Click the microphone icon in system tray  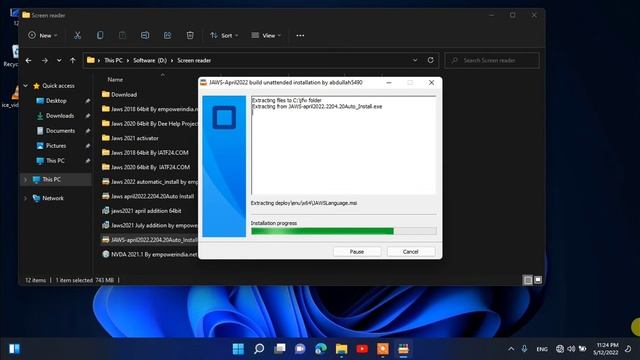[524, 349]
